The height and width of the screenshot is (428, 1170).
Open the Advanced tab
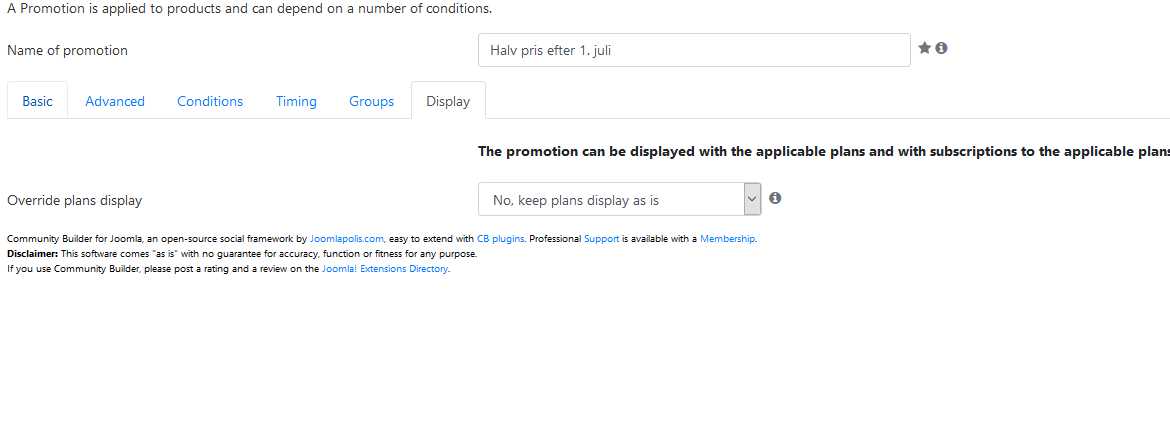(x=115, y=101)
